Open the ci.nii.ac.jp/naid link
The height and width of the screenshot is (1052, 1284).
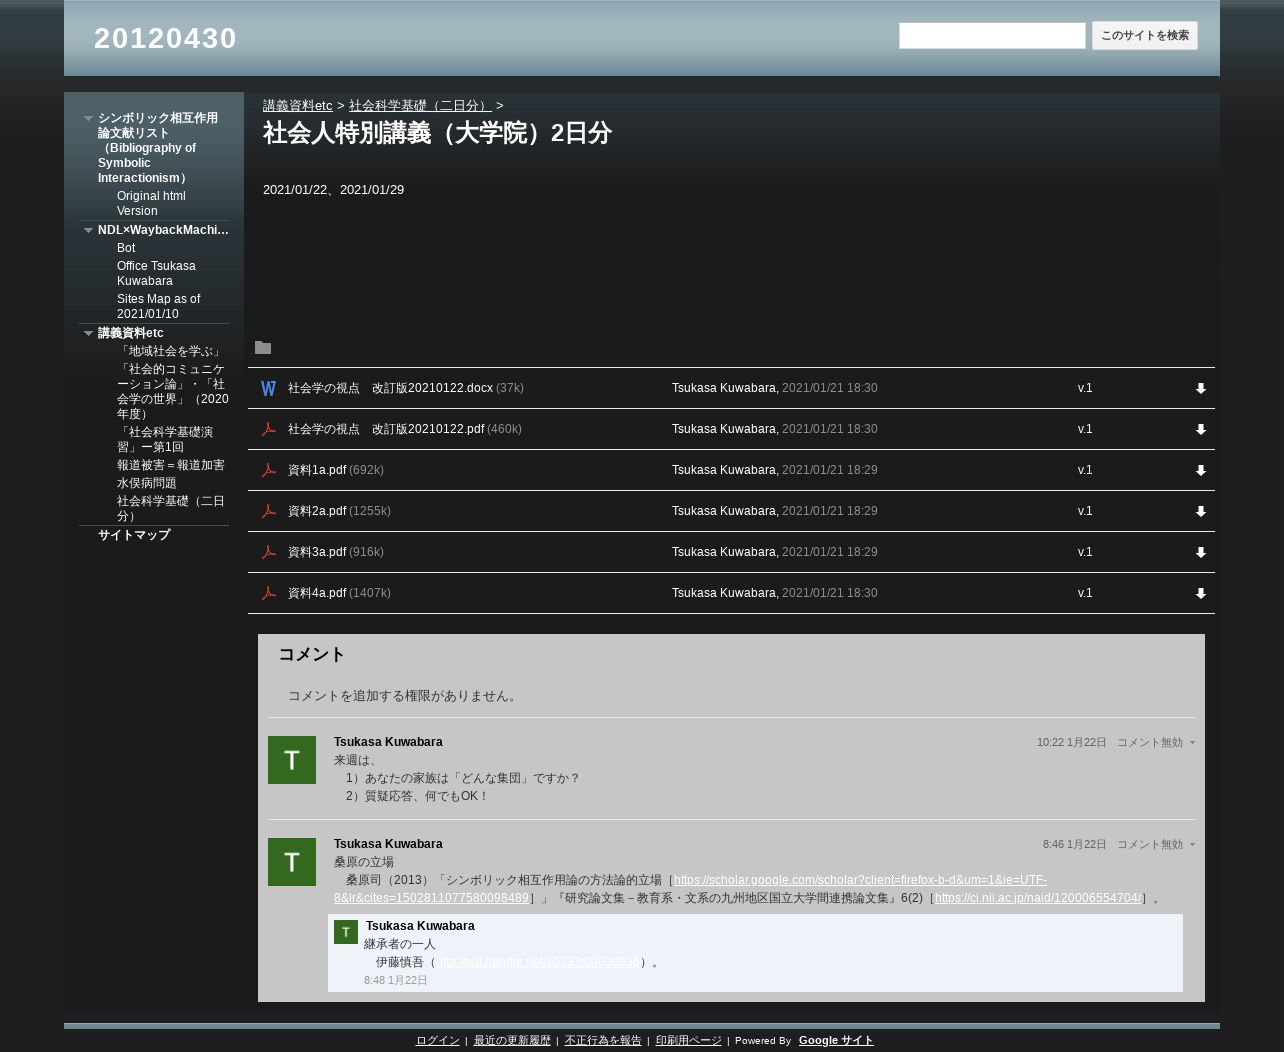pos(1037,898)
